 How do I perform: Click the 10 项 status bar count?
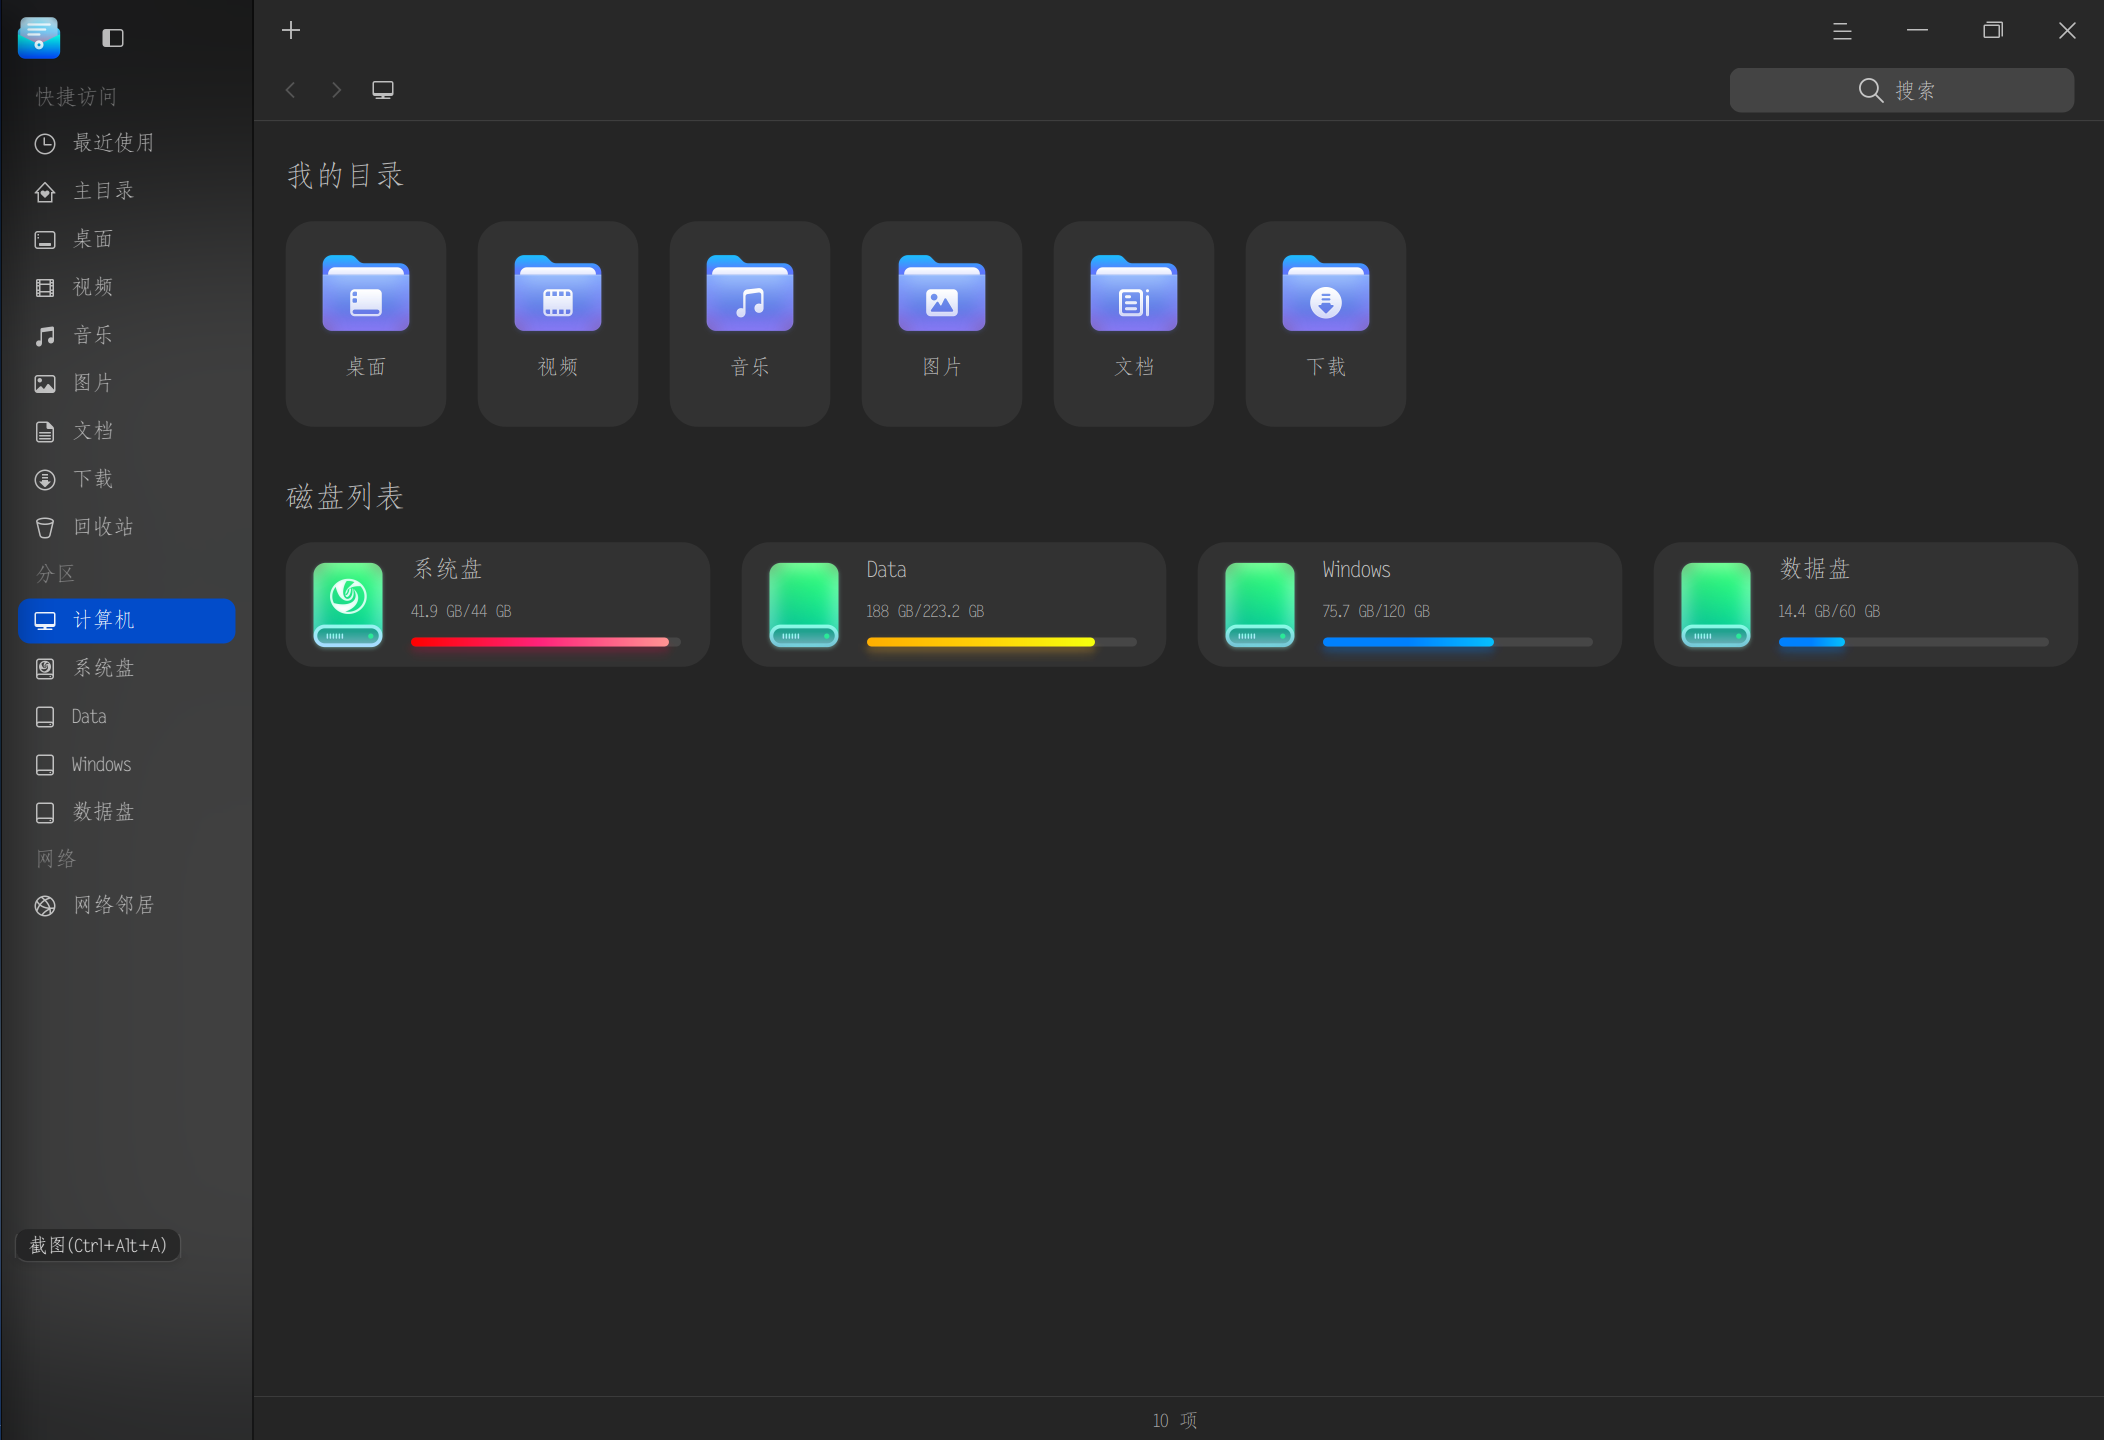(1175, 1420)
